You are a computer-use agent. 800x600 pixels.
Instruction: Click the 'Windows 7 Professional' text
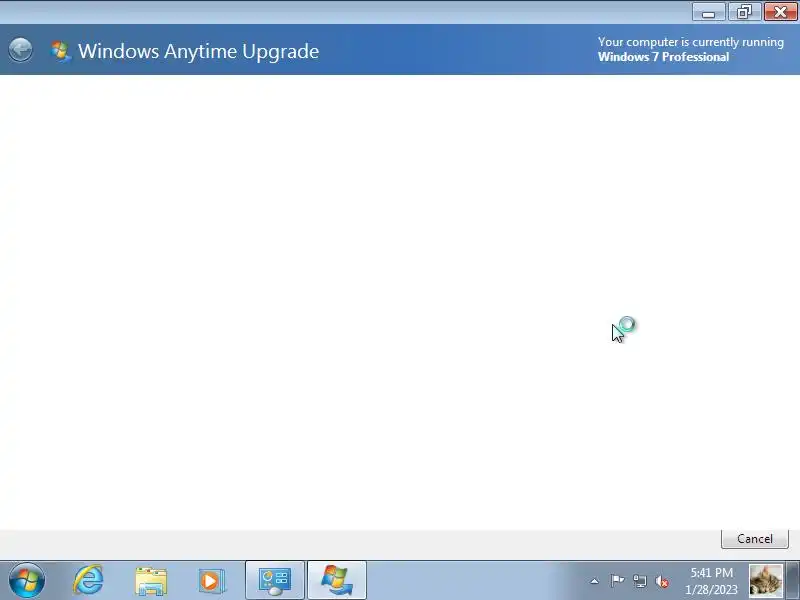pyautogui.click(x=663, y=57)
